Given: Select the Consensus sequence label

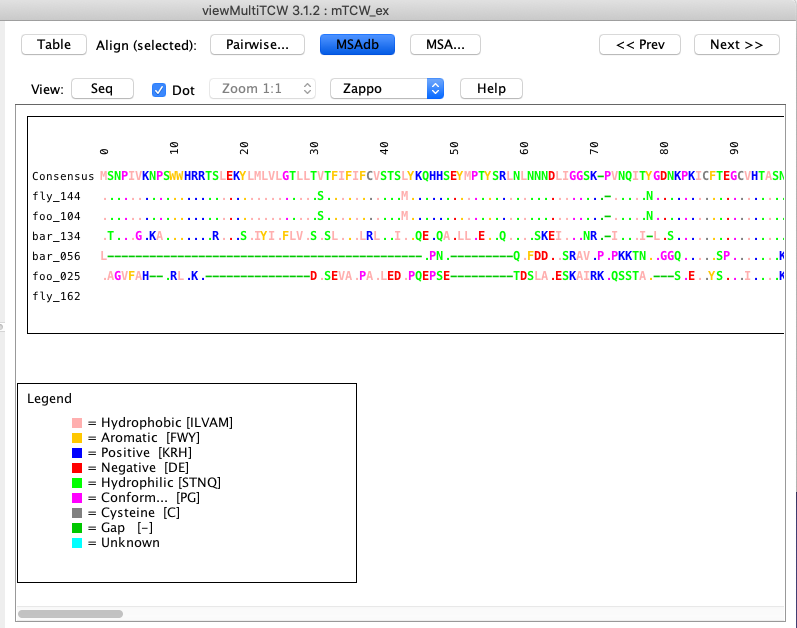Looking at the screenshot, I should pyautogui.click(x=62, y=176).
